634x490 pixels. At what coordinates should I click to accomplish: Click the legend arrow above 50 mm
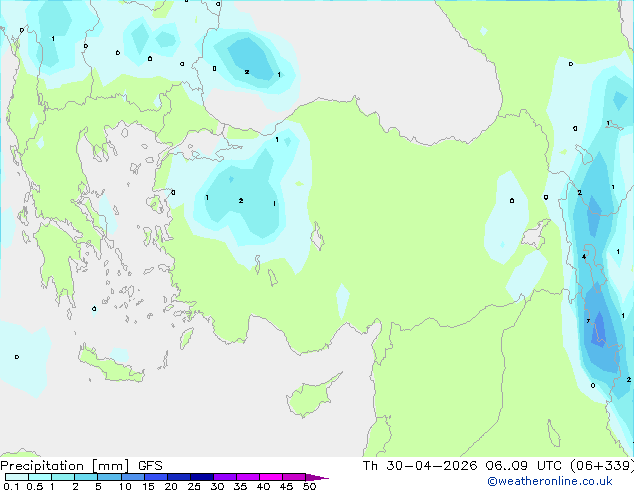point(317,477)
